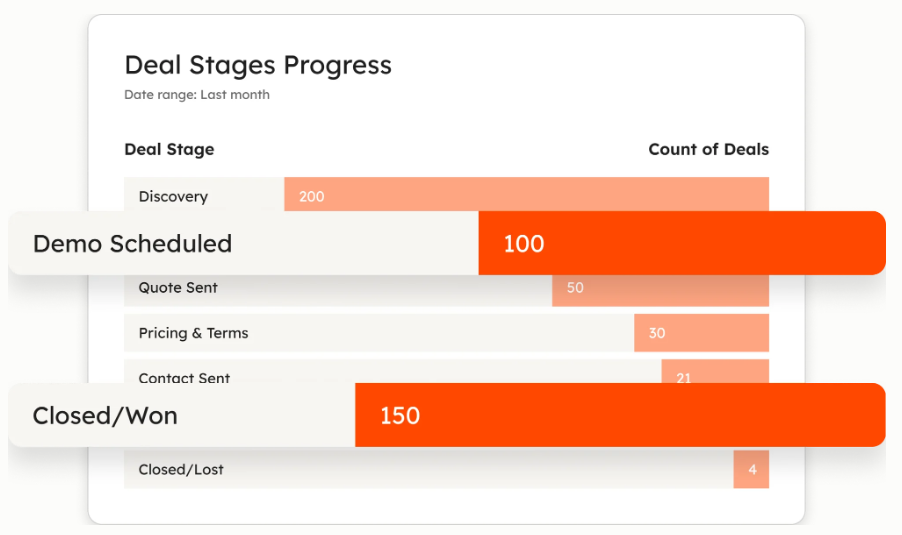Click the Deal Stages Progress title
The image size is (902, 535).
pyautogui.click(x=258, y=66)
